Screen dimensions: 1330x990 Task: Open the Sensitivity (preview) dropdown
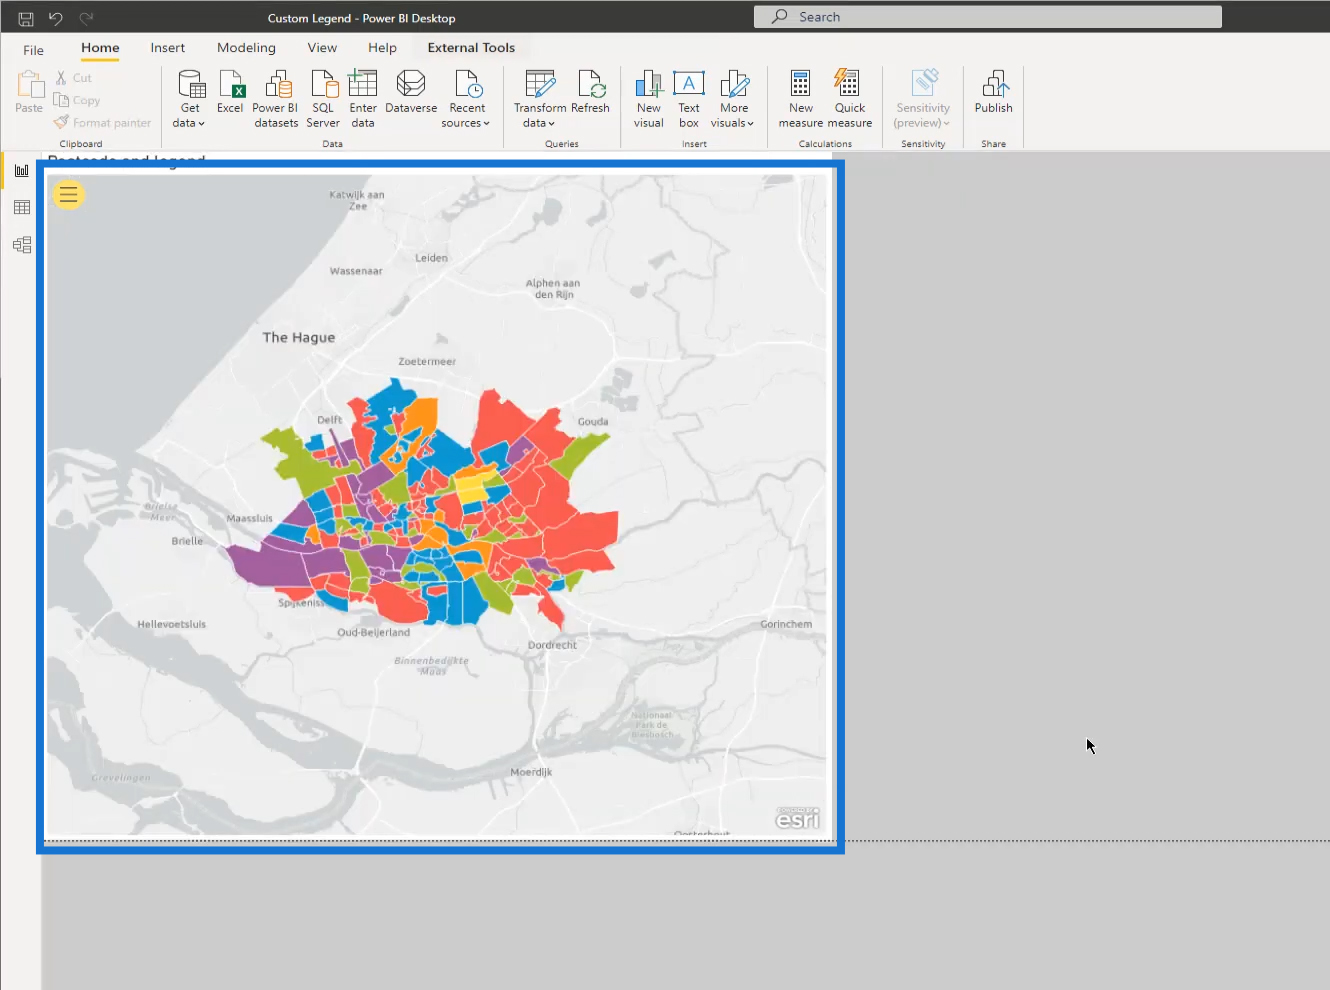(923, 99)
